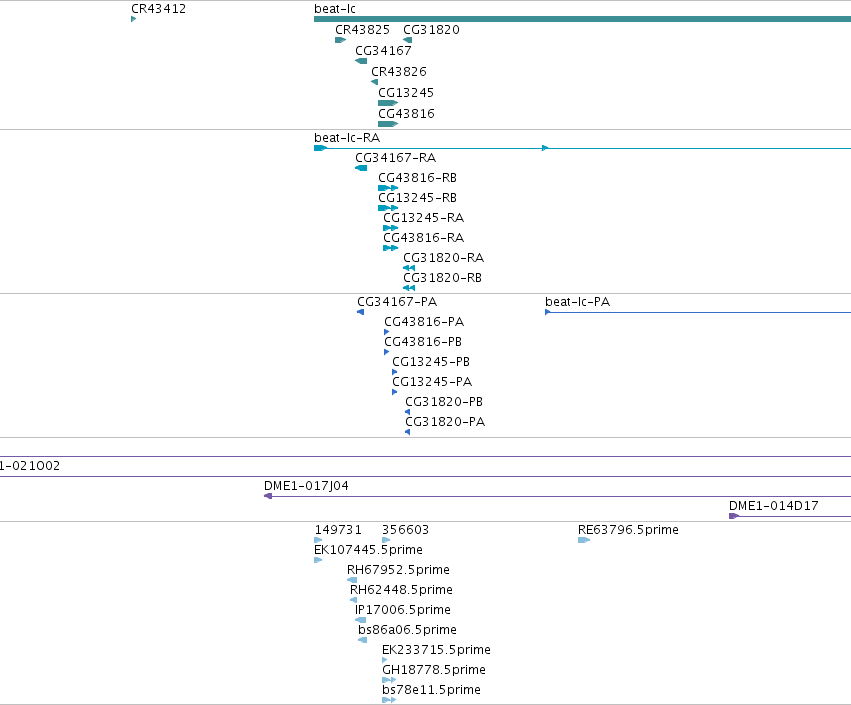This screenshot has width=851, height=705.
Task: Click the CG43816-RA transcript glyph
Action: (390, 248)
